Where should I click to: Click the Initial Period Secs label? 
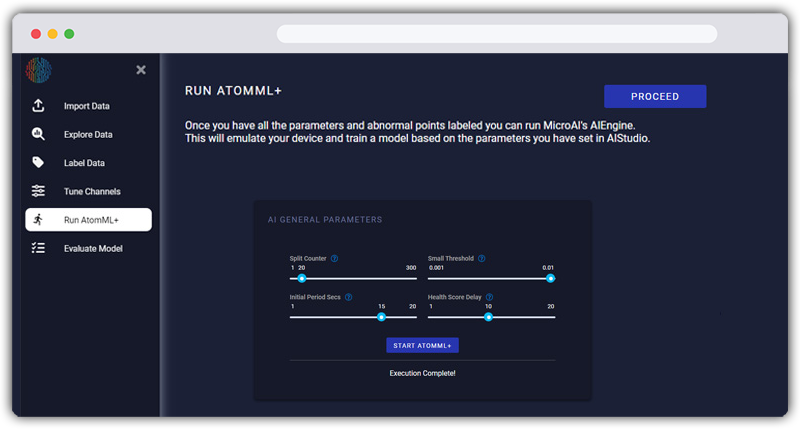(315, 297)
